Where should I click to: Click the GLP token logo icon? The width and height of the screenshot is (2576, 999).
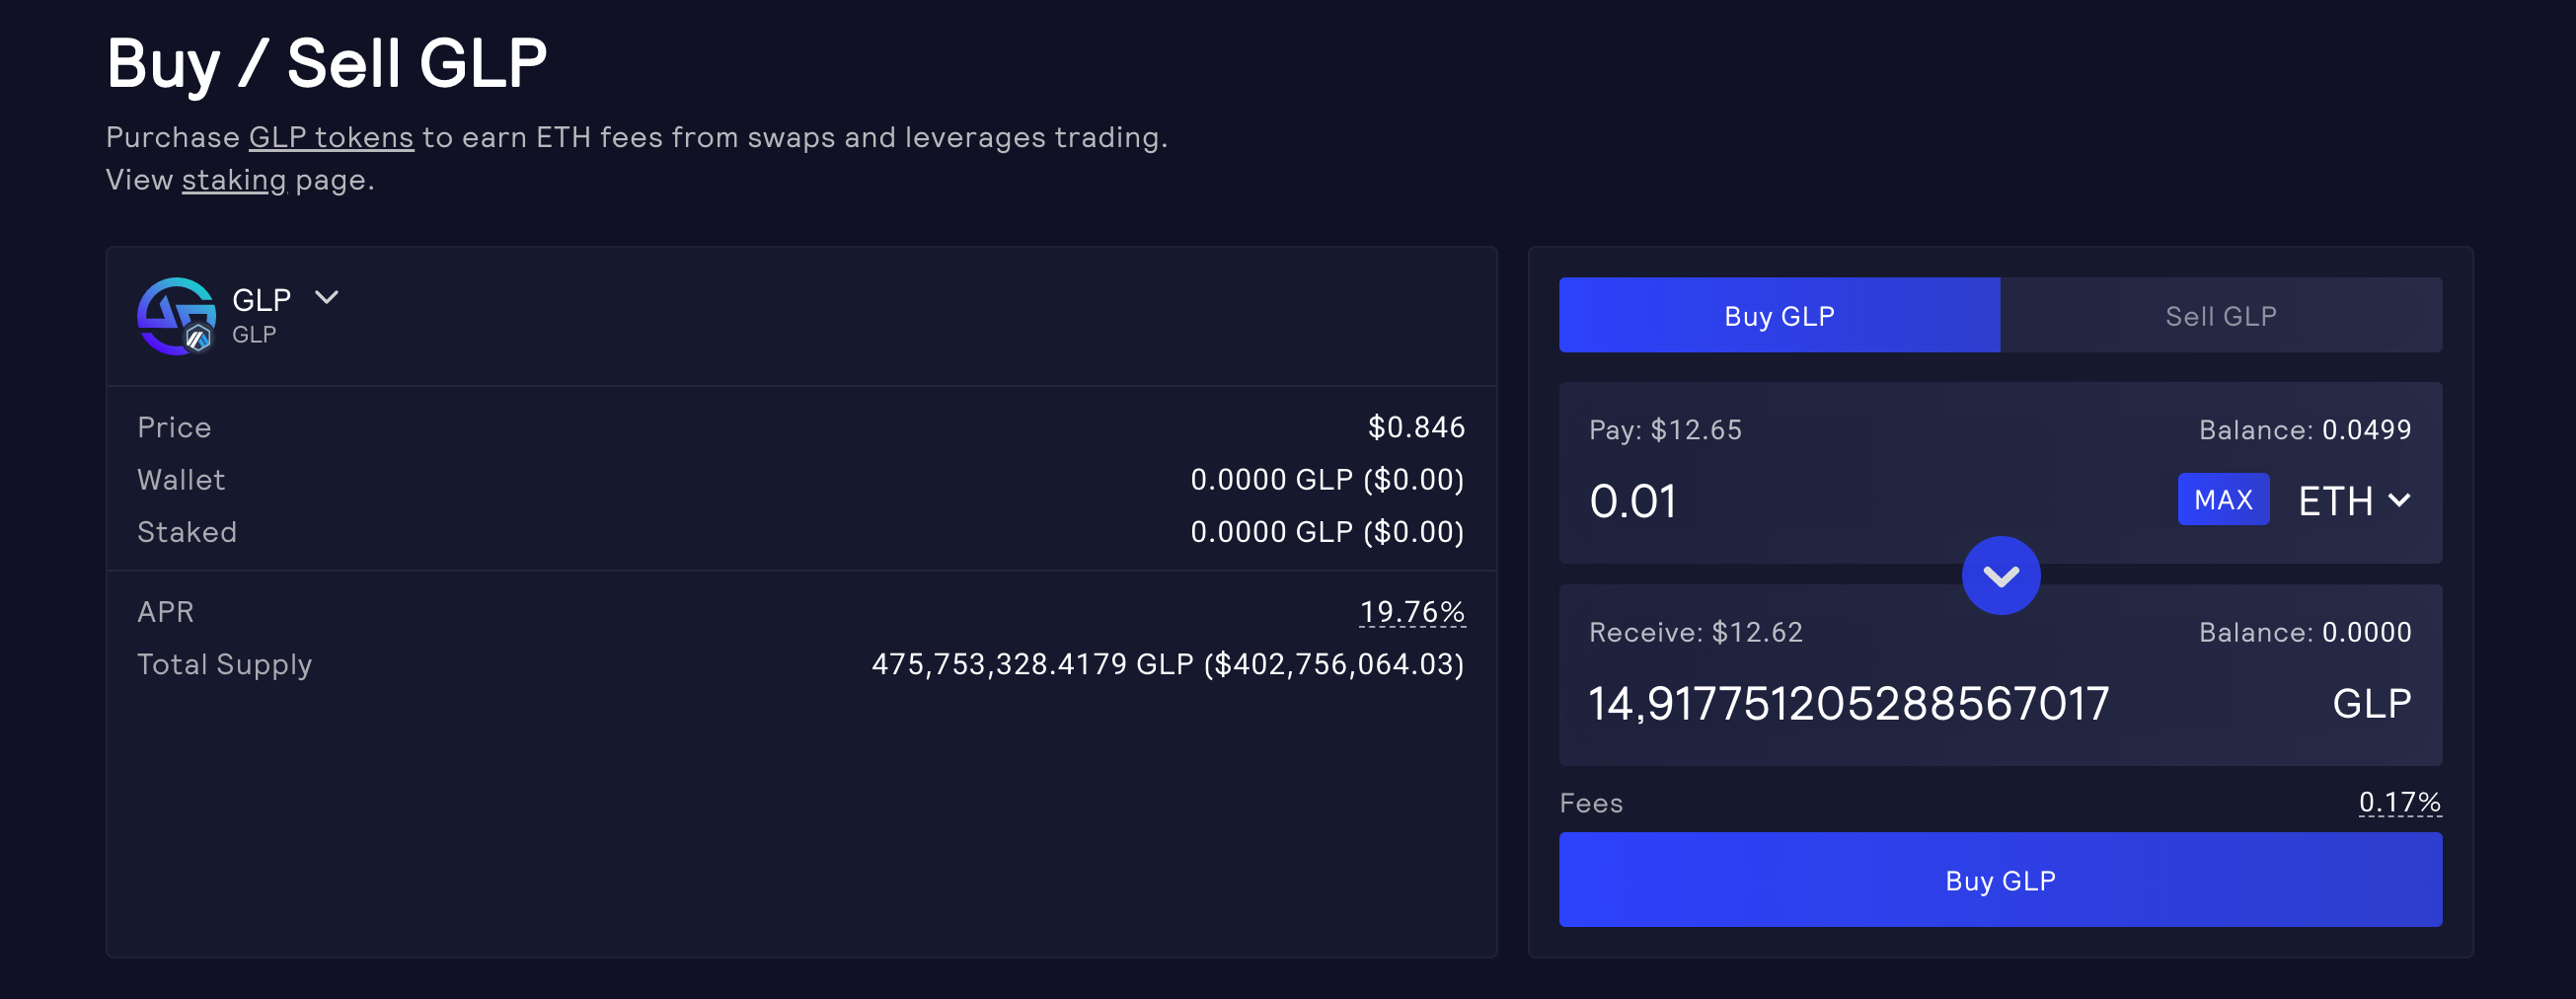coord(176,316)
